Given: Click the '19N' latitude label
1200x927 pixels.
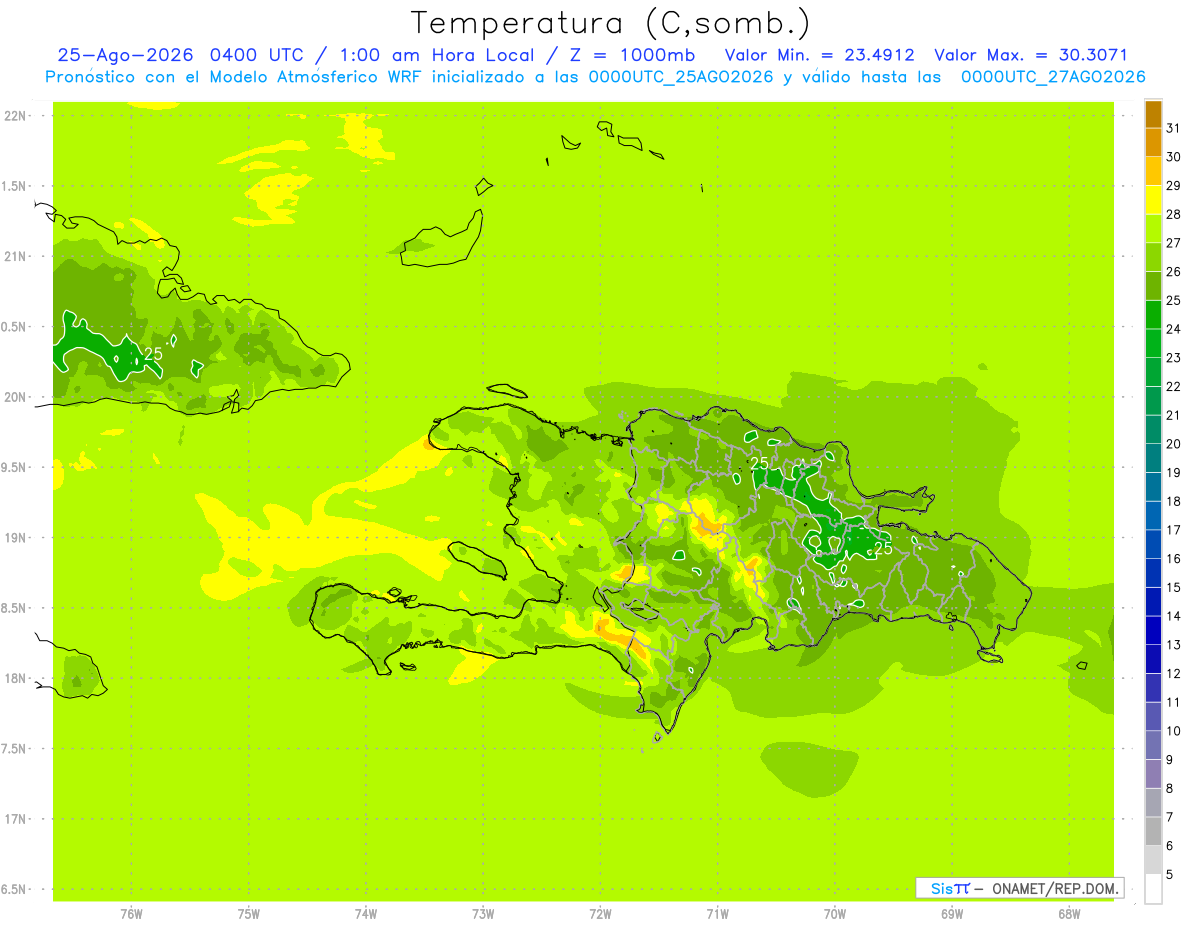Looking at the screenshot, I should tap(15, 538).
